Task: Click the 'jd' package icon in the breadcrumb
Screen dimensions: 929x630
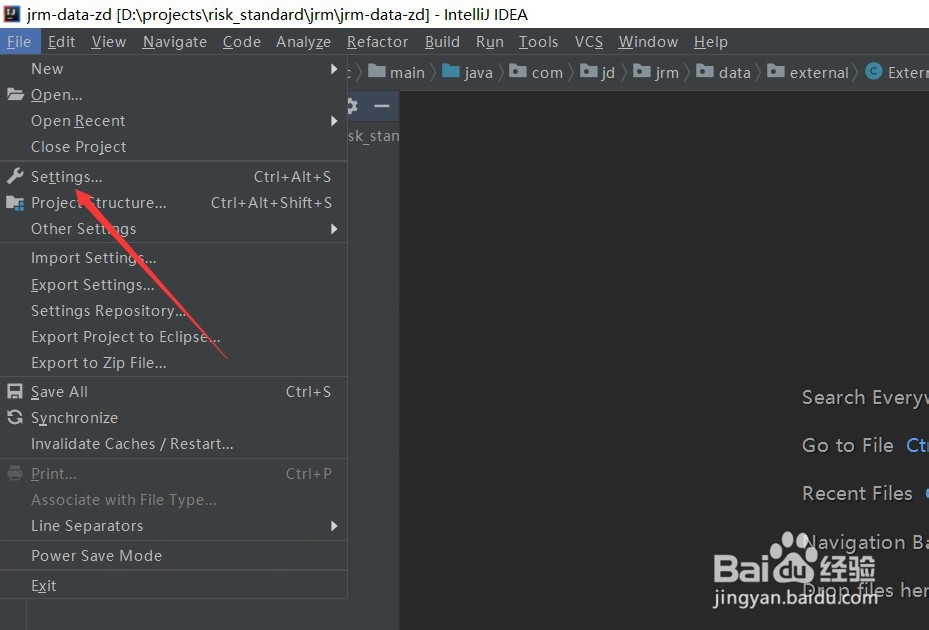Action: pos(588,72)
